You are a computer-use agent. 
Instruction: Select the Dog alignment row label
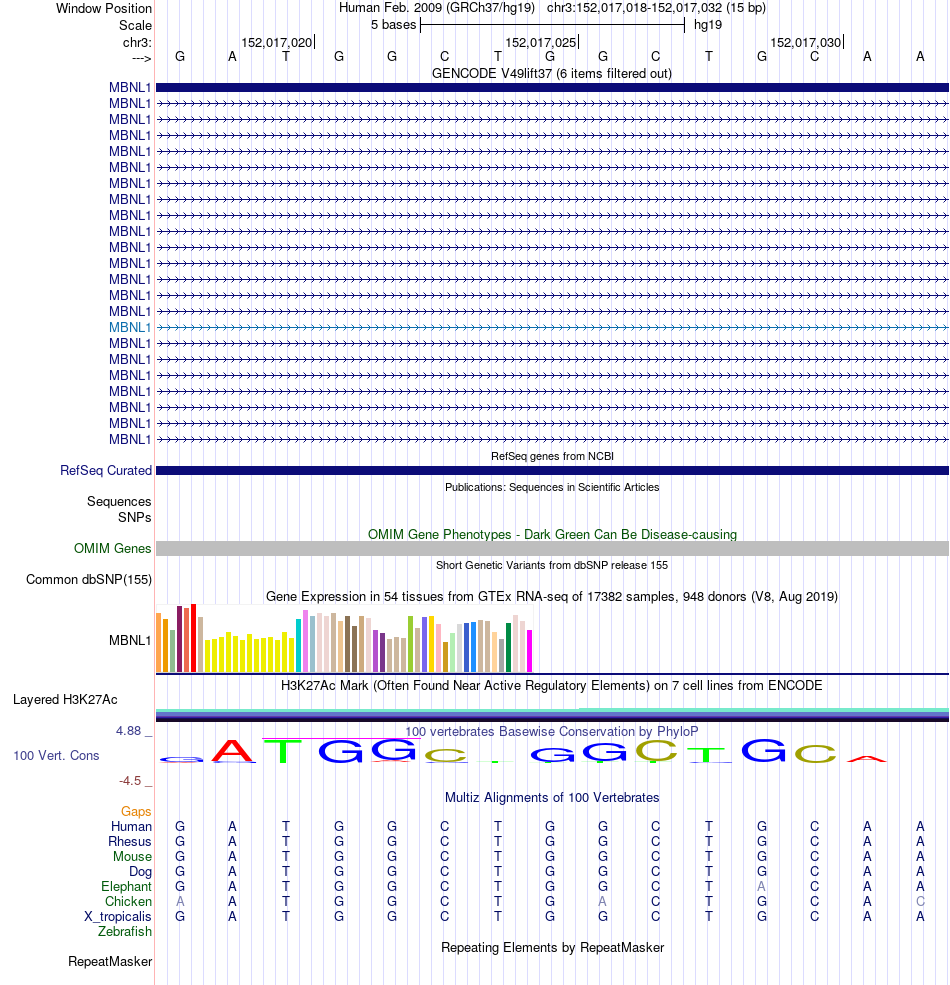click(140, 871)
